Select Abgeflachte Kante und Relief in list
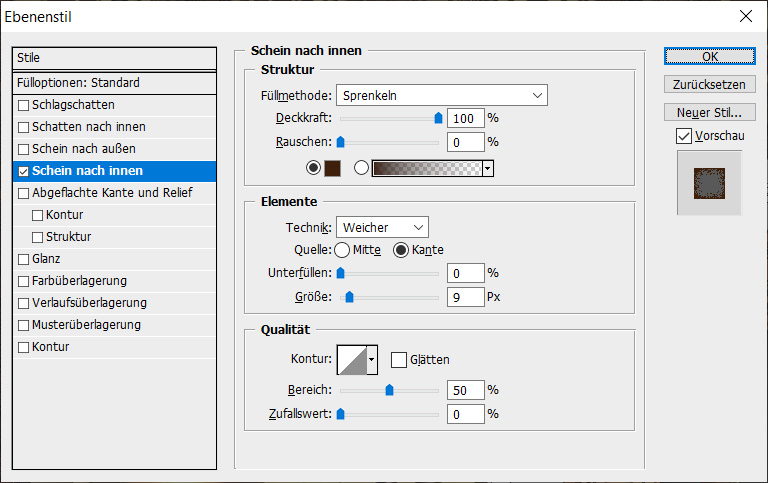This screenshot has height=483, width=768. point(111,193)
